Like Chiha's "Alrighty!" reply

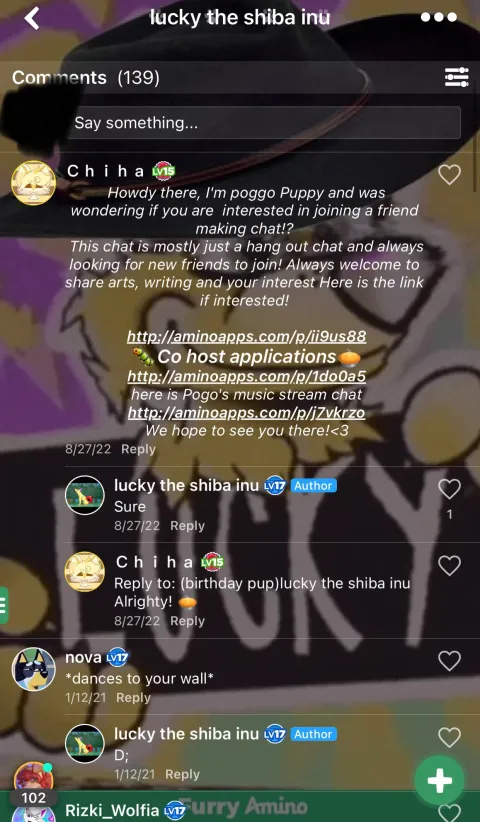tap(449, 566)
